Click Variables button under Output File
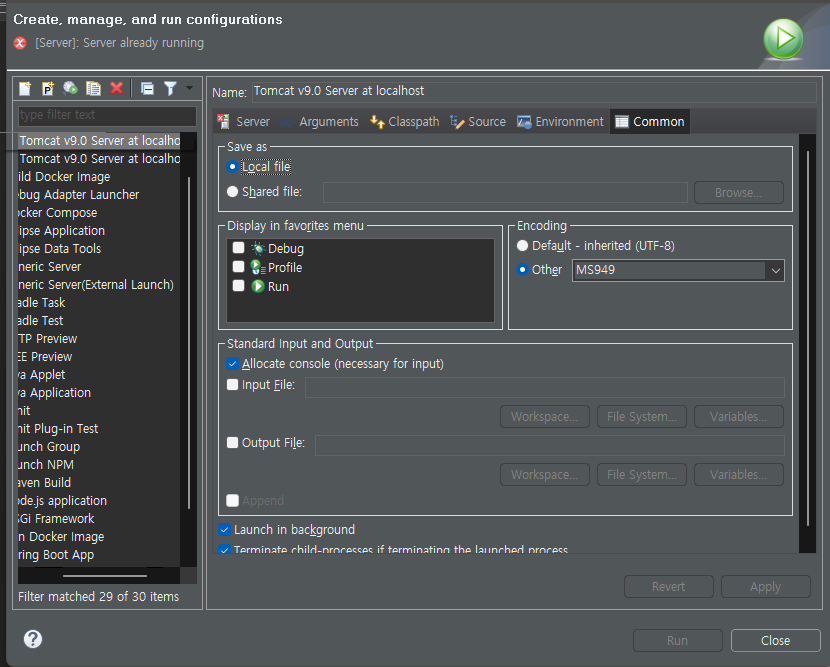 (x=738, y=474)
